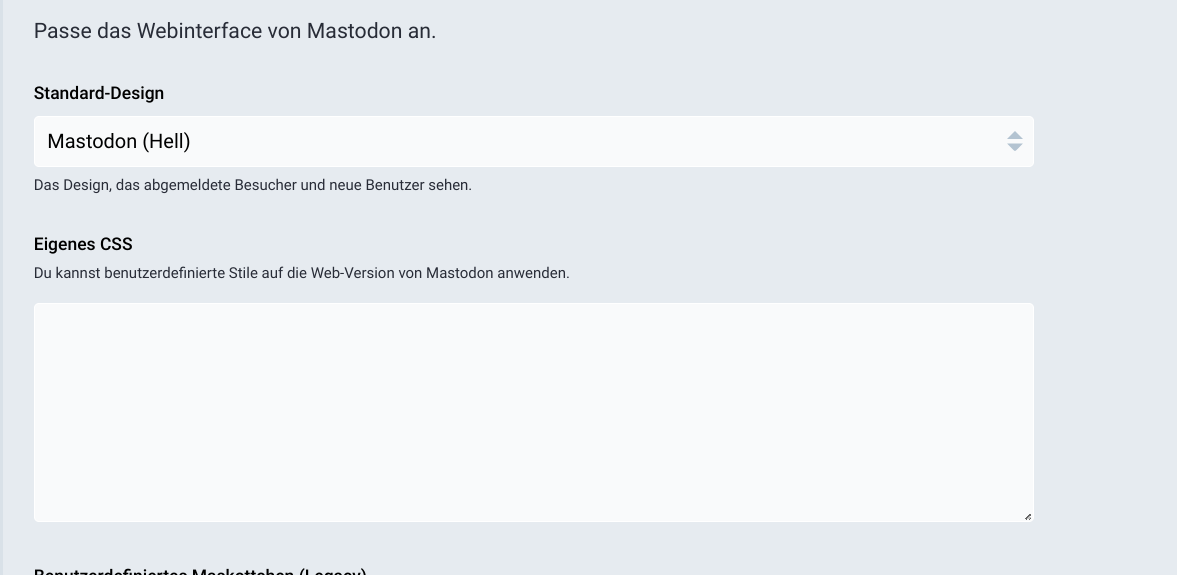Click the 'Eigenes CSS' field label
The height and width of the screenshot is (575, 1177).
click(x=83, y=244)
